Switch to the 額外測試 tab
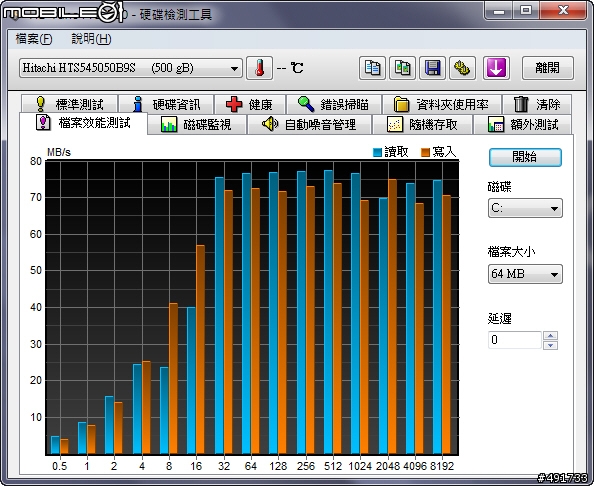 (522, 124)
